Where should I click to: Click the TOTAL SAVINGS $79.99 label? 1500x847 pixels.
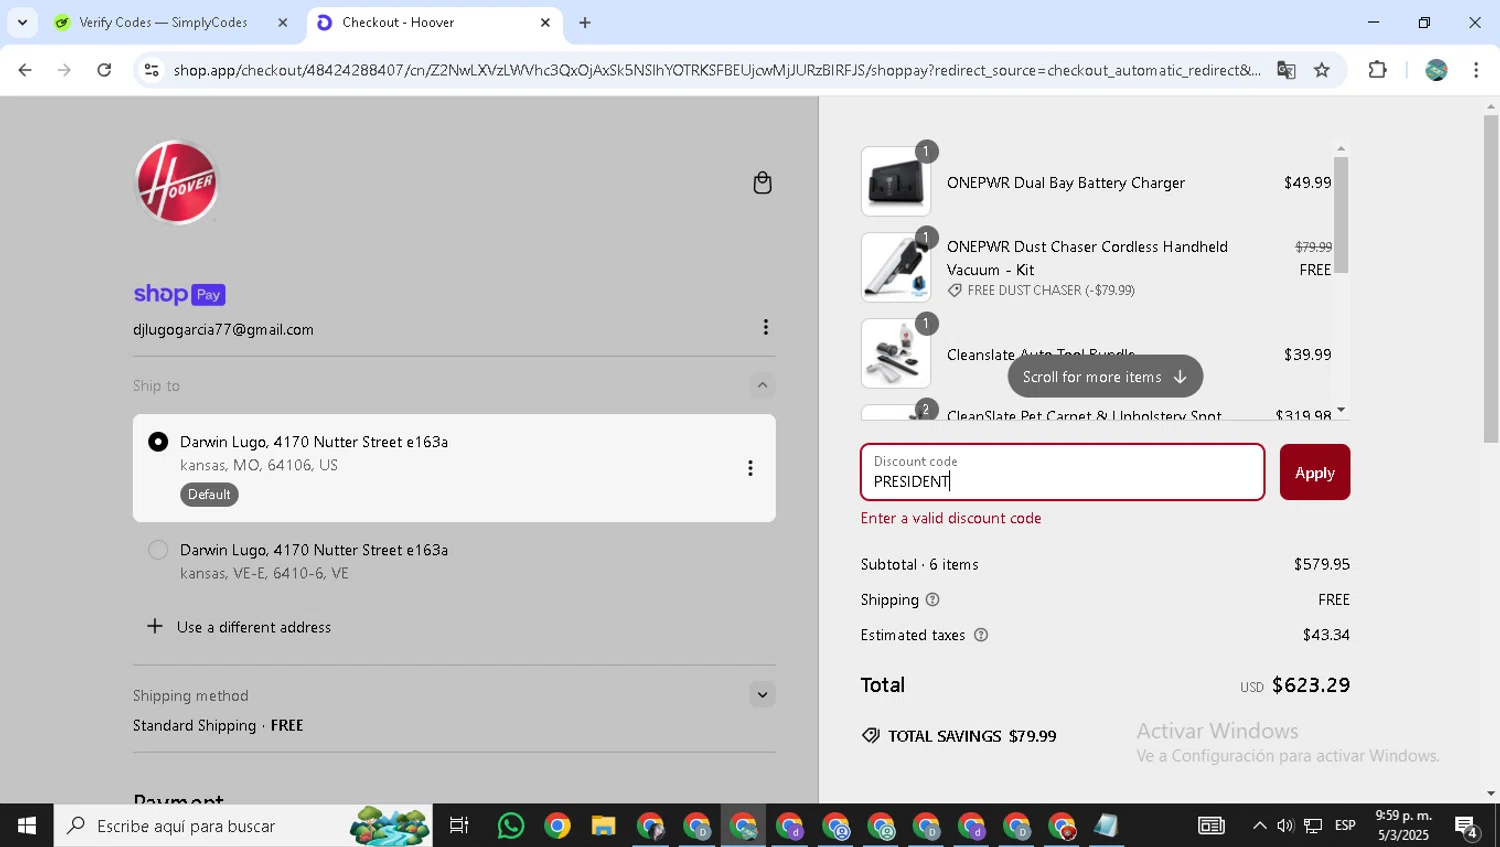click(959, 736)
